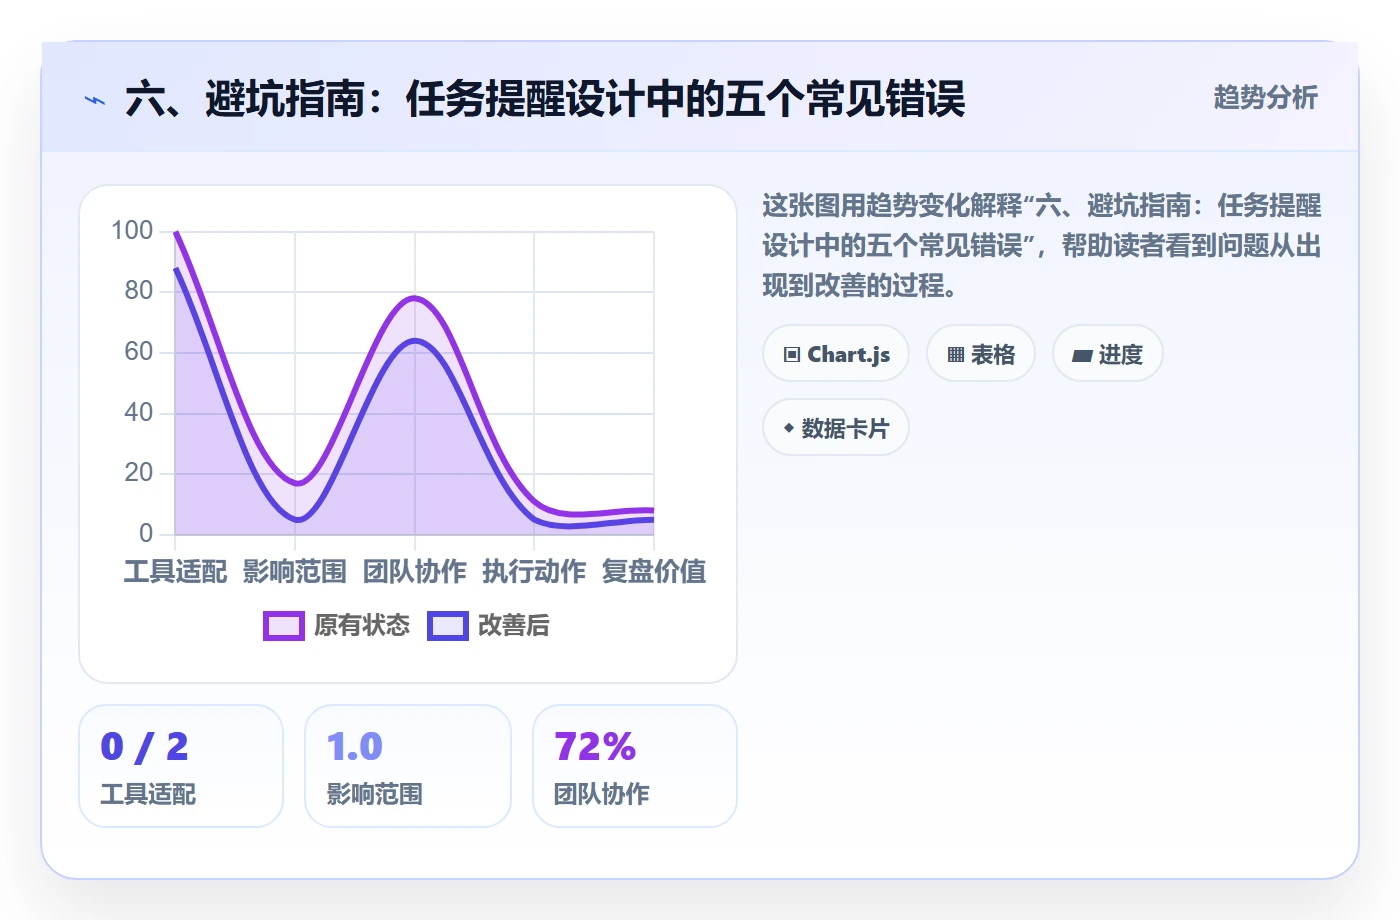Click the 团队协作 x-axis label under the chart

(415, 571)
